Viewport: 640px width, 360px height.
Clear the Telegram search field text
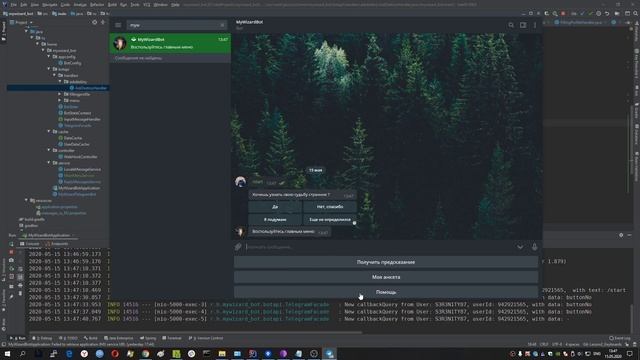222,25
